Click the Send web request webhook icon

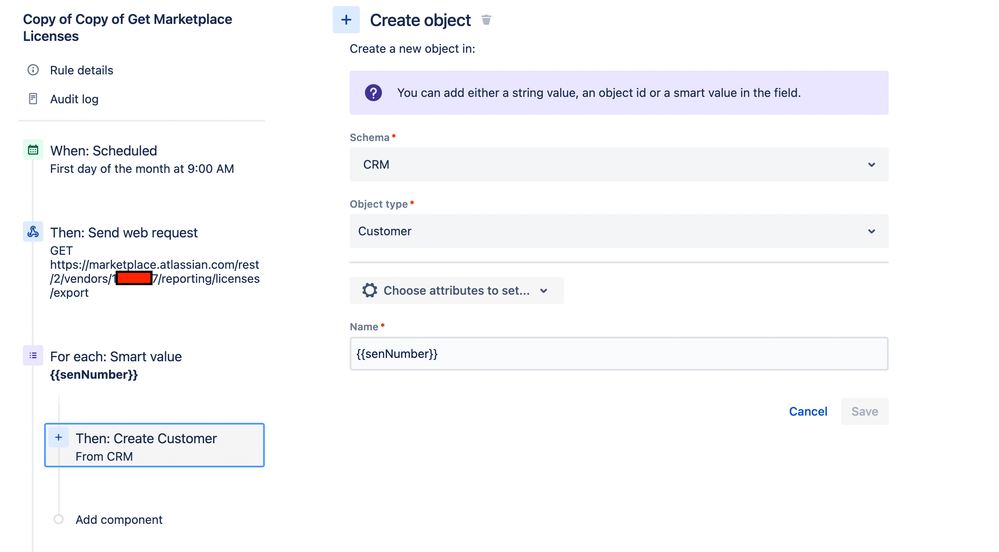coord(33,231)
